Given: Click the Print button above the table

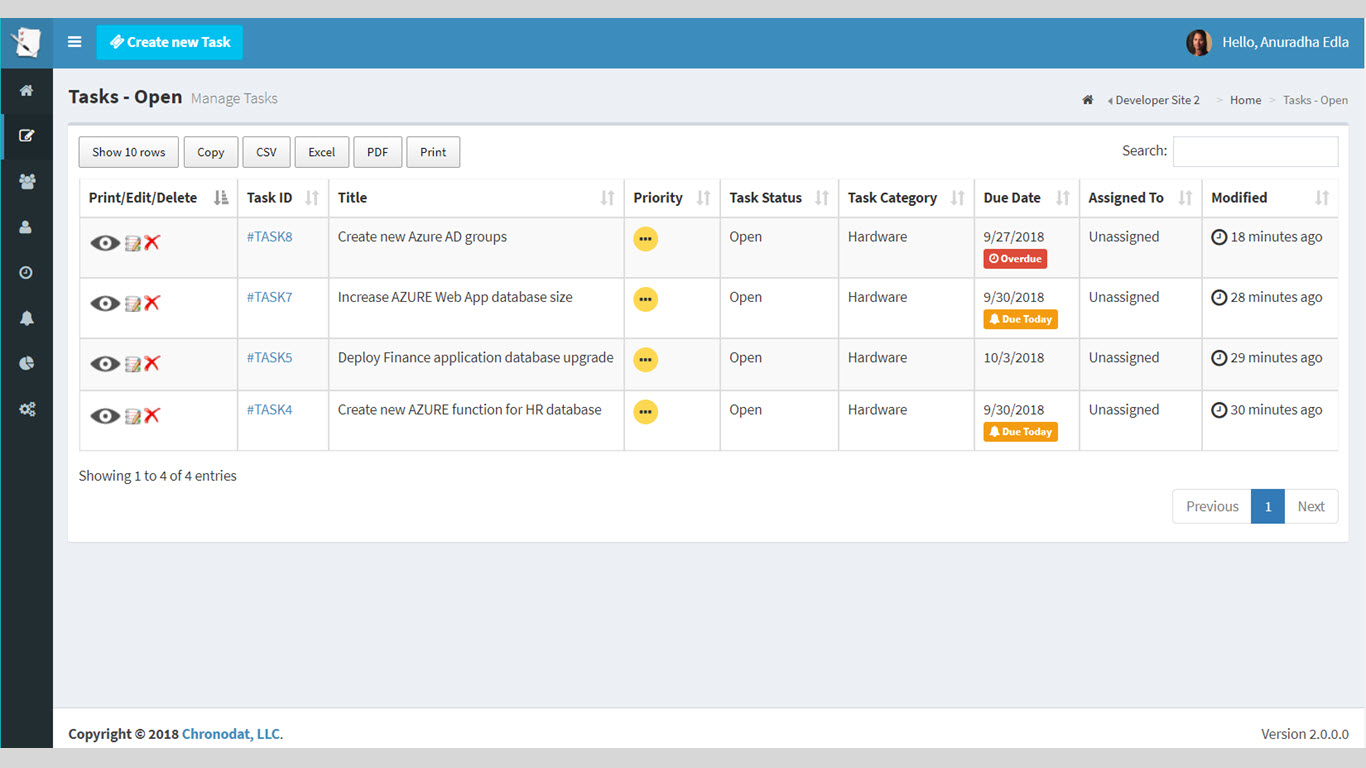Looking at the screenshot, I should point(433,152).
